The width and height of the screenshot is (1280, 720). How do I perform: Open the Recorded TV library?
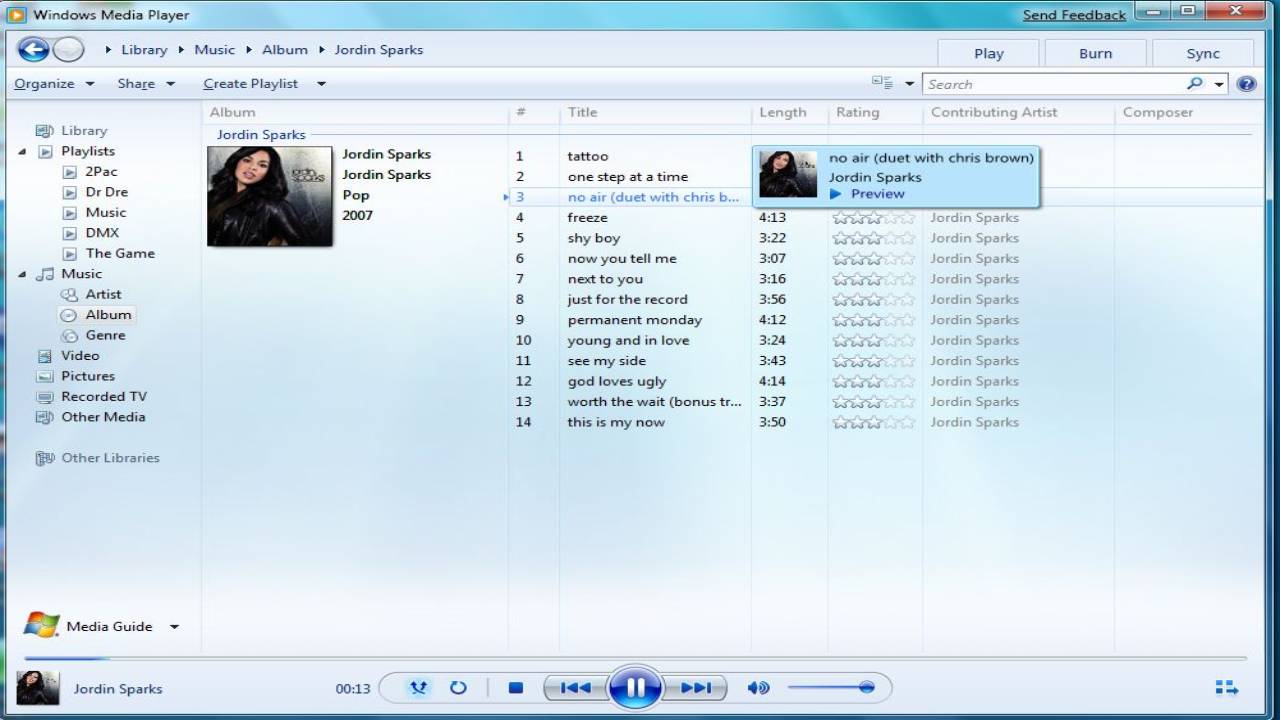tap(104, 397)
